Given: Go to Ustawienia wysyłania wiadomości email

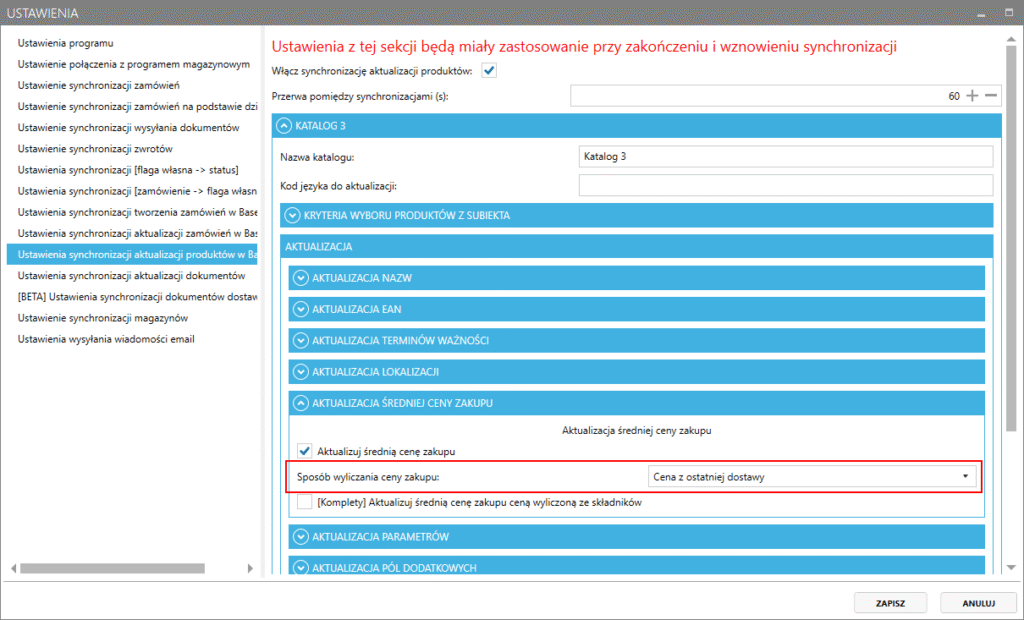Looking at the screenshot, I should [106, 339].
